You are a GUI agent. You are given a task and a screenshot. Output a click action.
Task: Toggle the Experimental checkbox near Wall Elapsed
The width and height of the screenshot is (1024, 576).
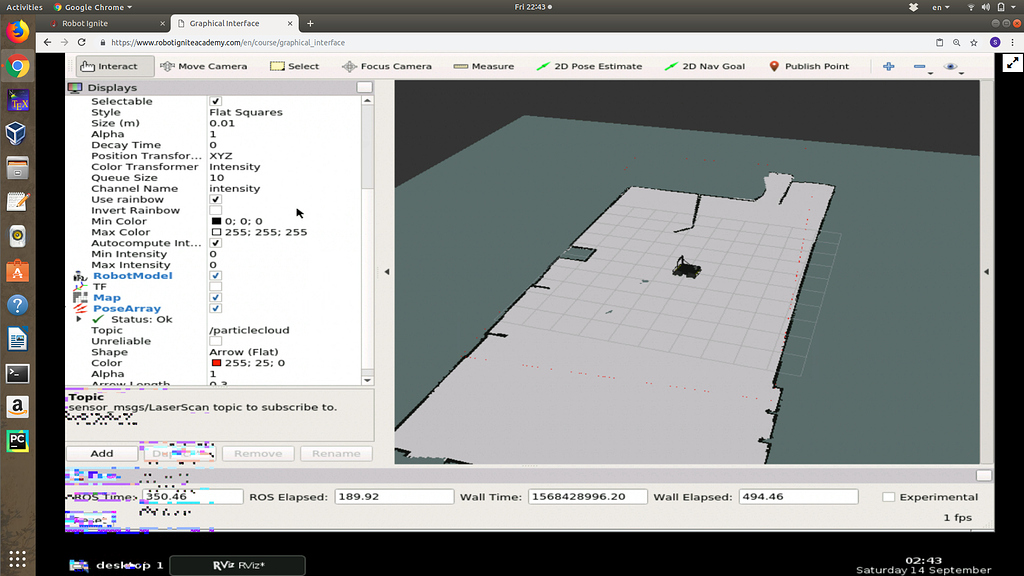(888, 496)
